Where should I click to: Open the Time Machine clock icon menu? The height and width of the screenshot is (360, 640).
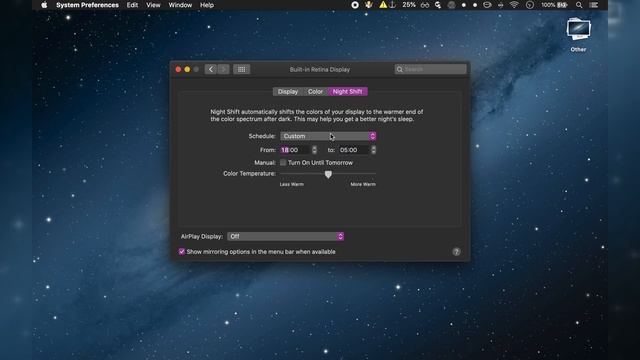[530, 5]
